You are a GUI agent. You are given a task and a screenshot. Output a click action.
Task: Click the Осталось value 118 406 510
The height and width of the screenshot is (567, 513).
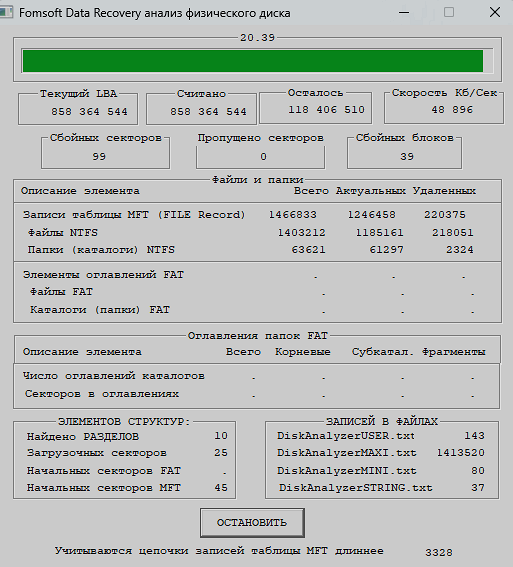(326, 110)
